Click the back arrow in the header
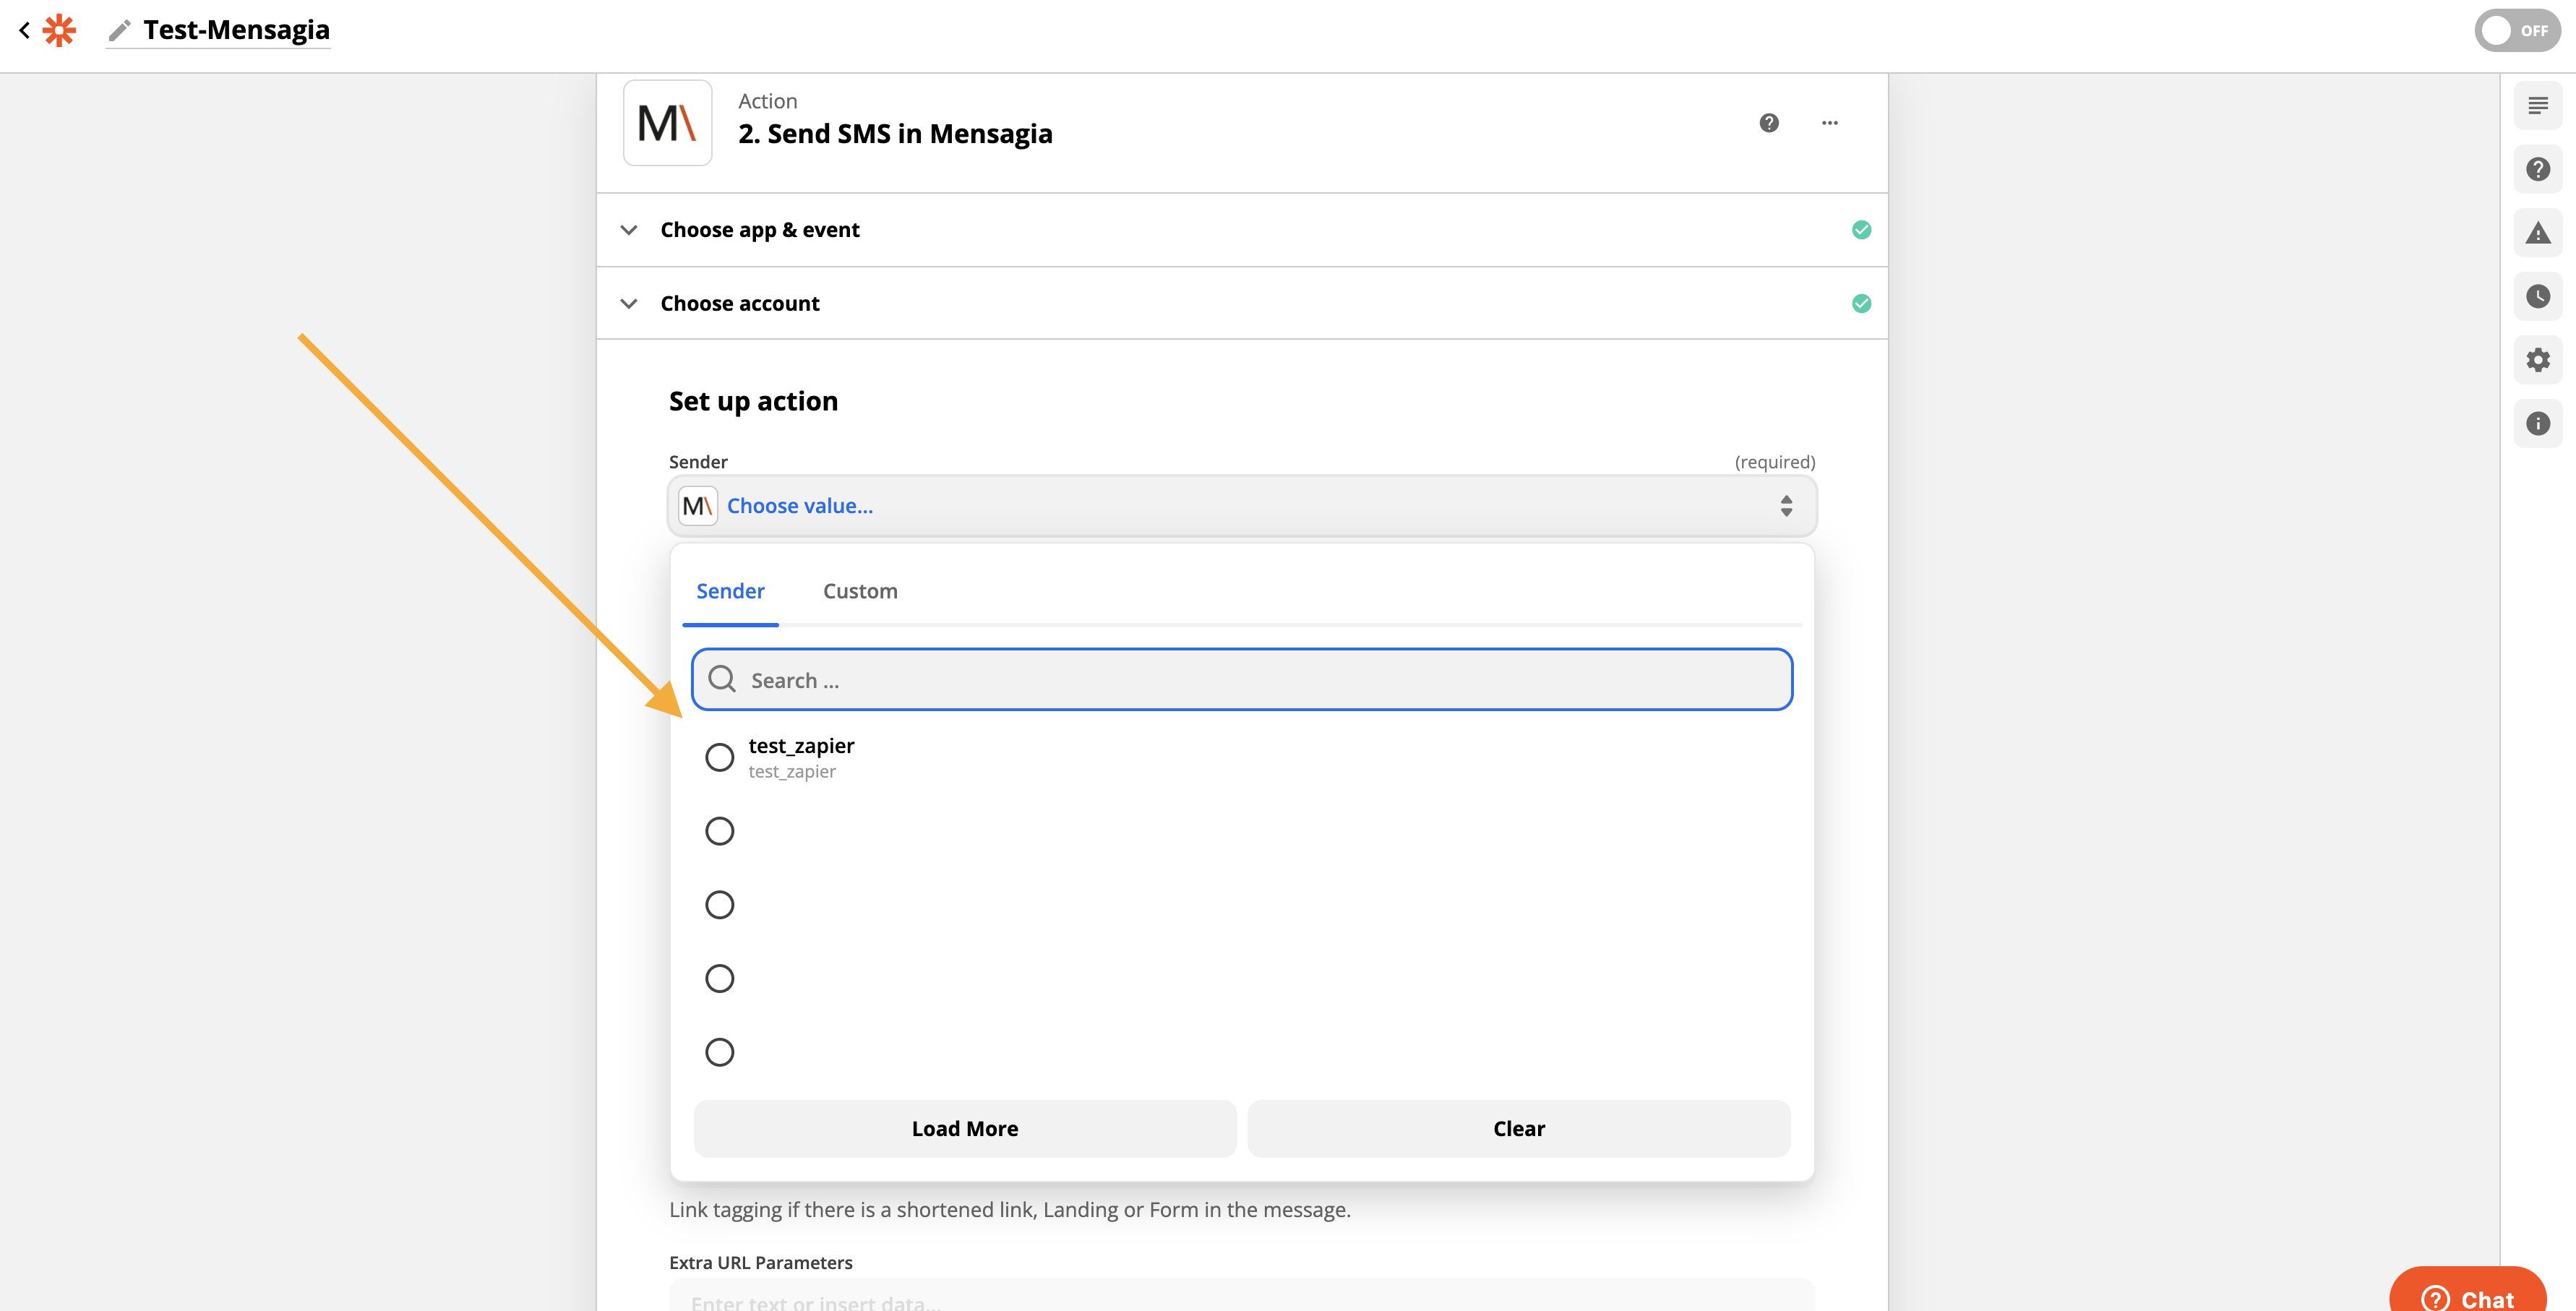This screenshot has width=2576, height=1311. tap(24, 30)
